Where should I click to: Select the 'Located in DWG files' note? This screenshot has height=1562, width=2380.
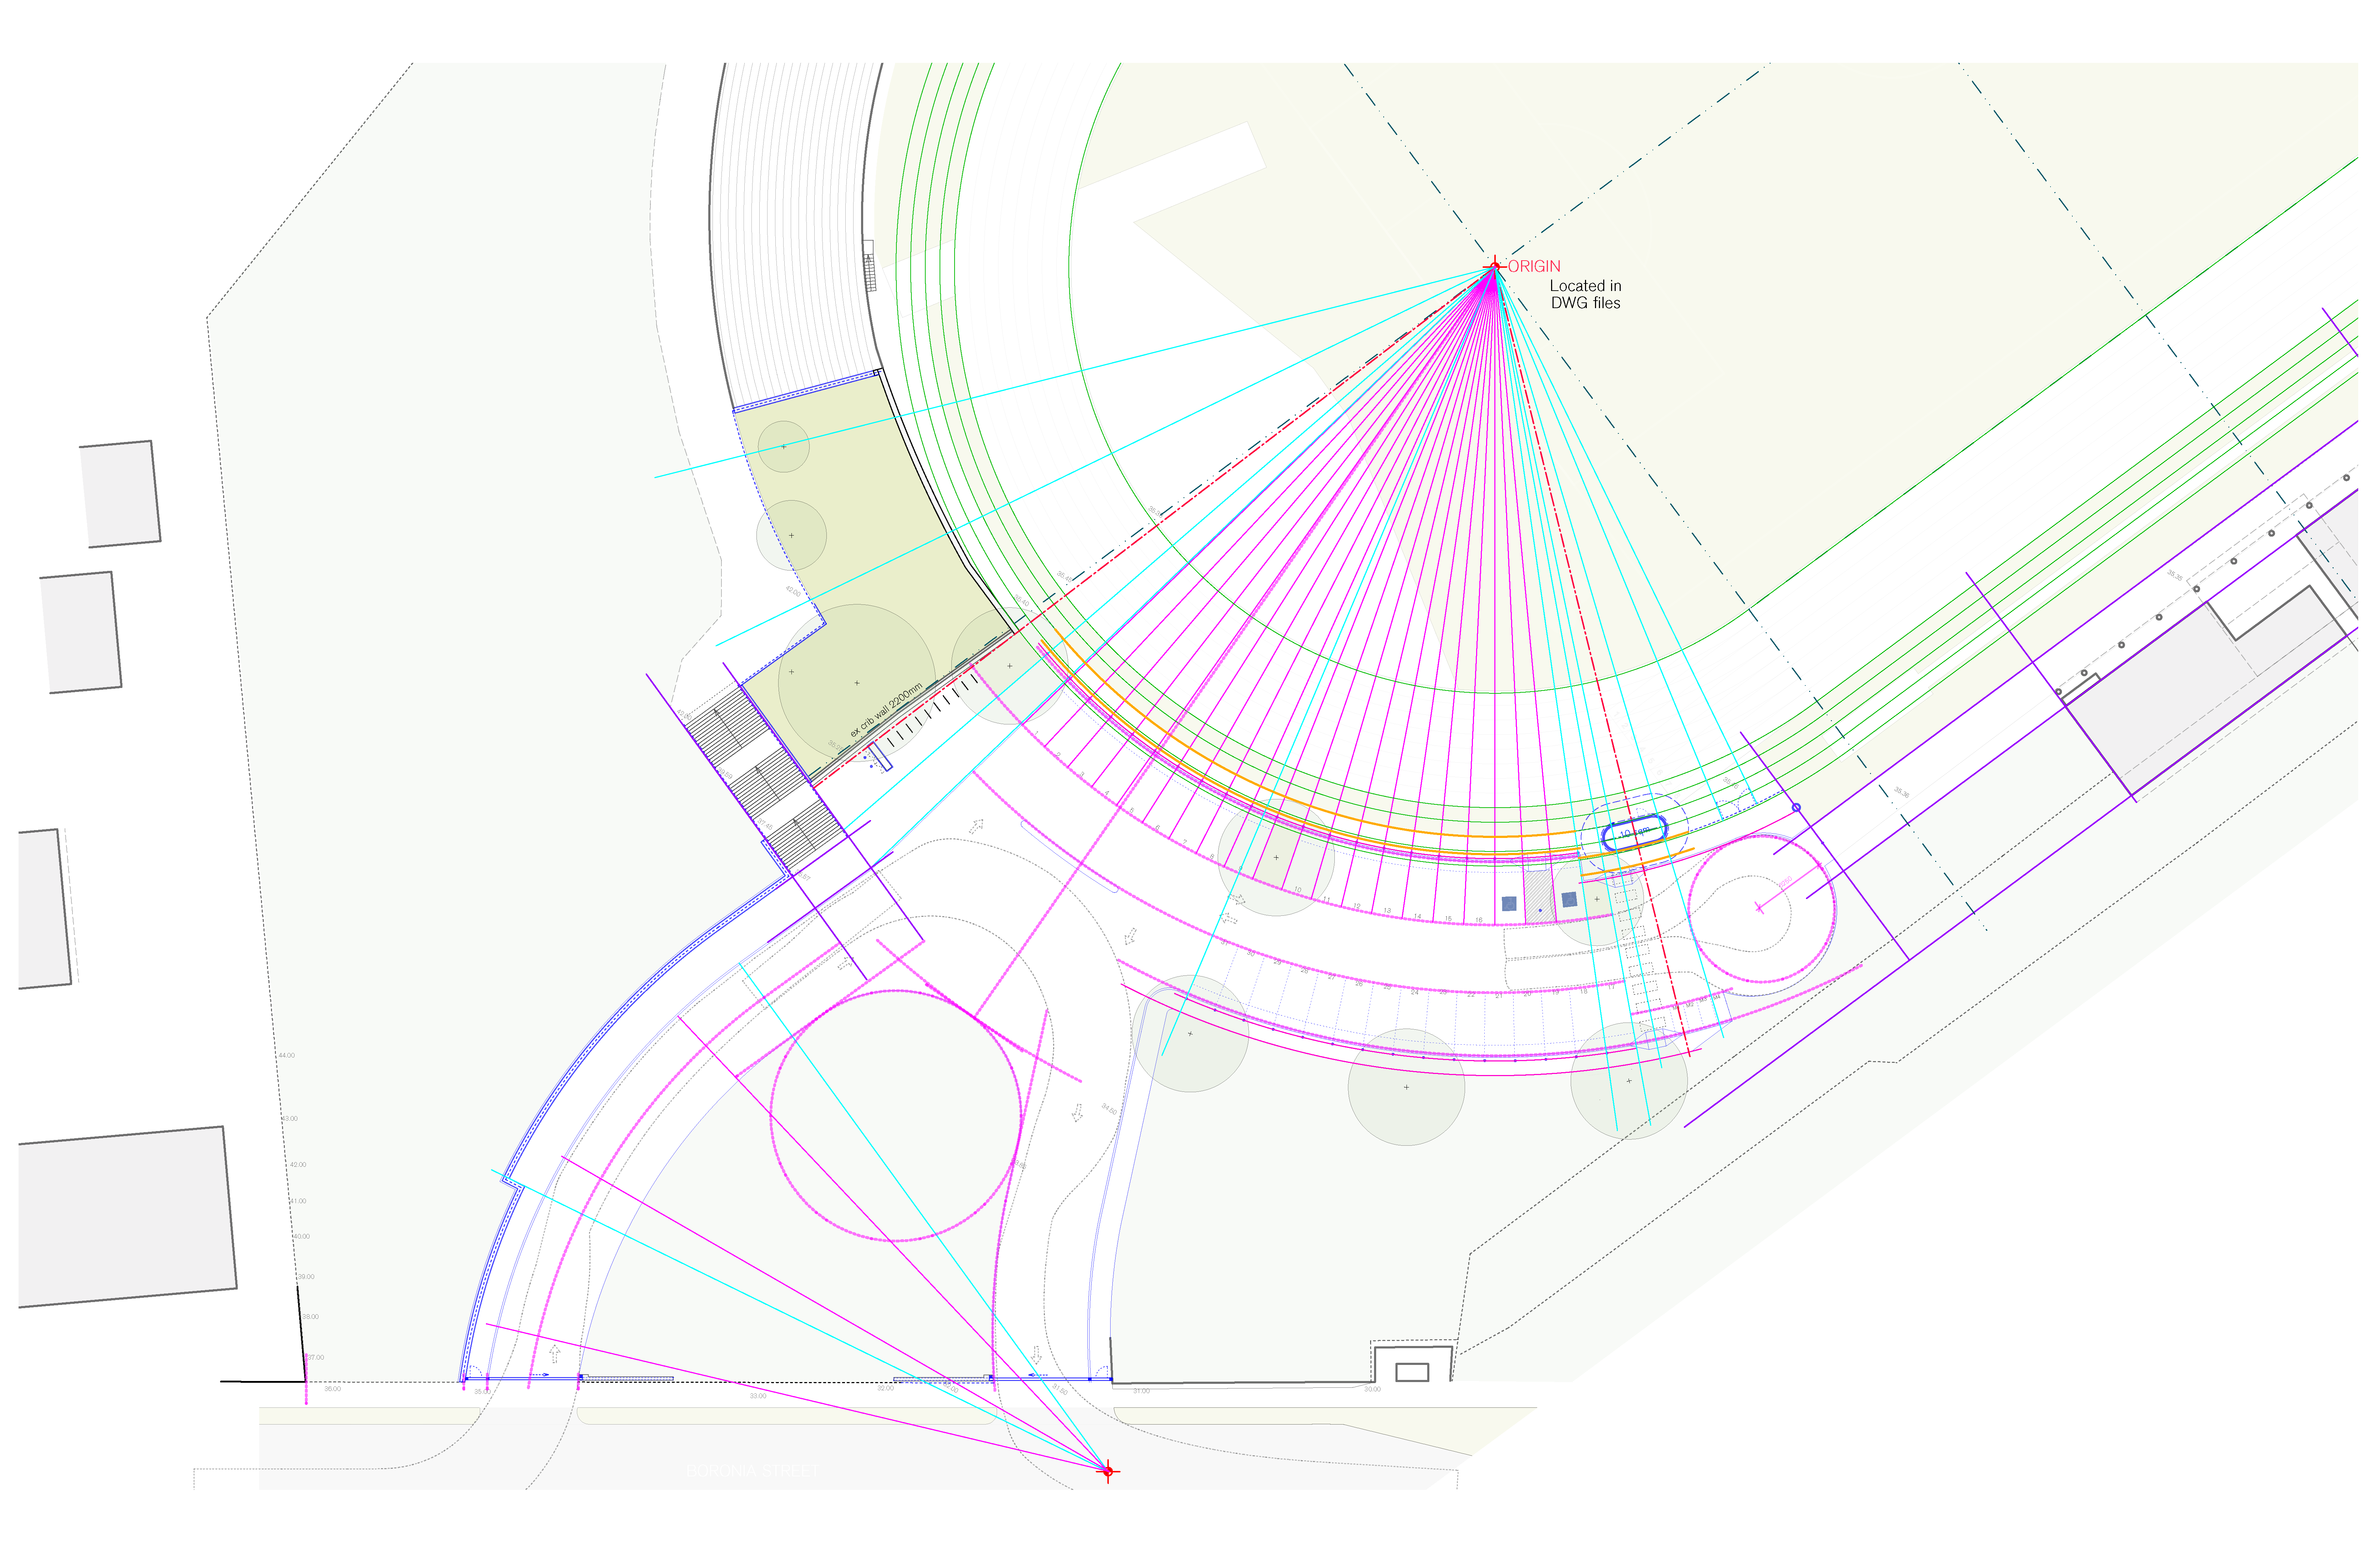pos(1586,294)
